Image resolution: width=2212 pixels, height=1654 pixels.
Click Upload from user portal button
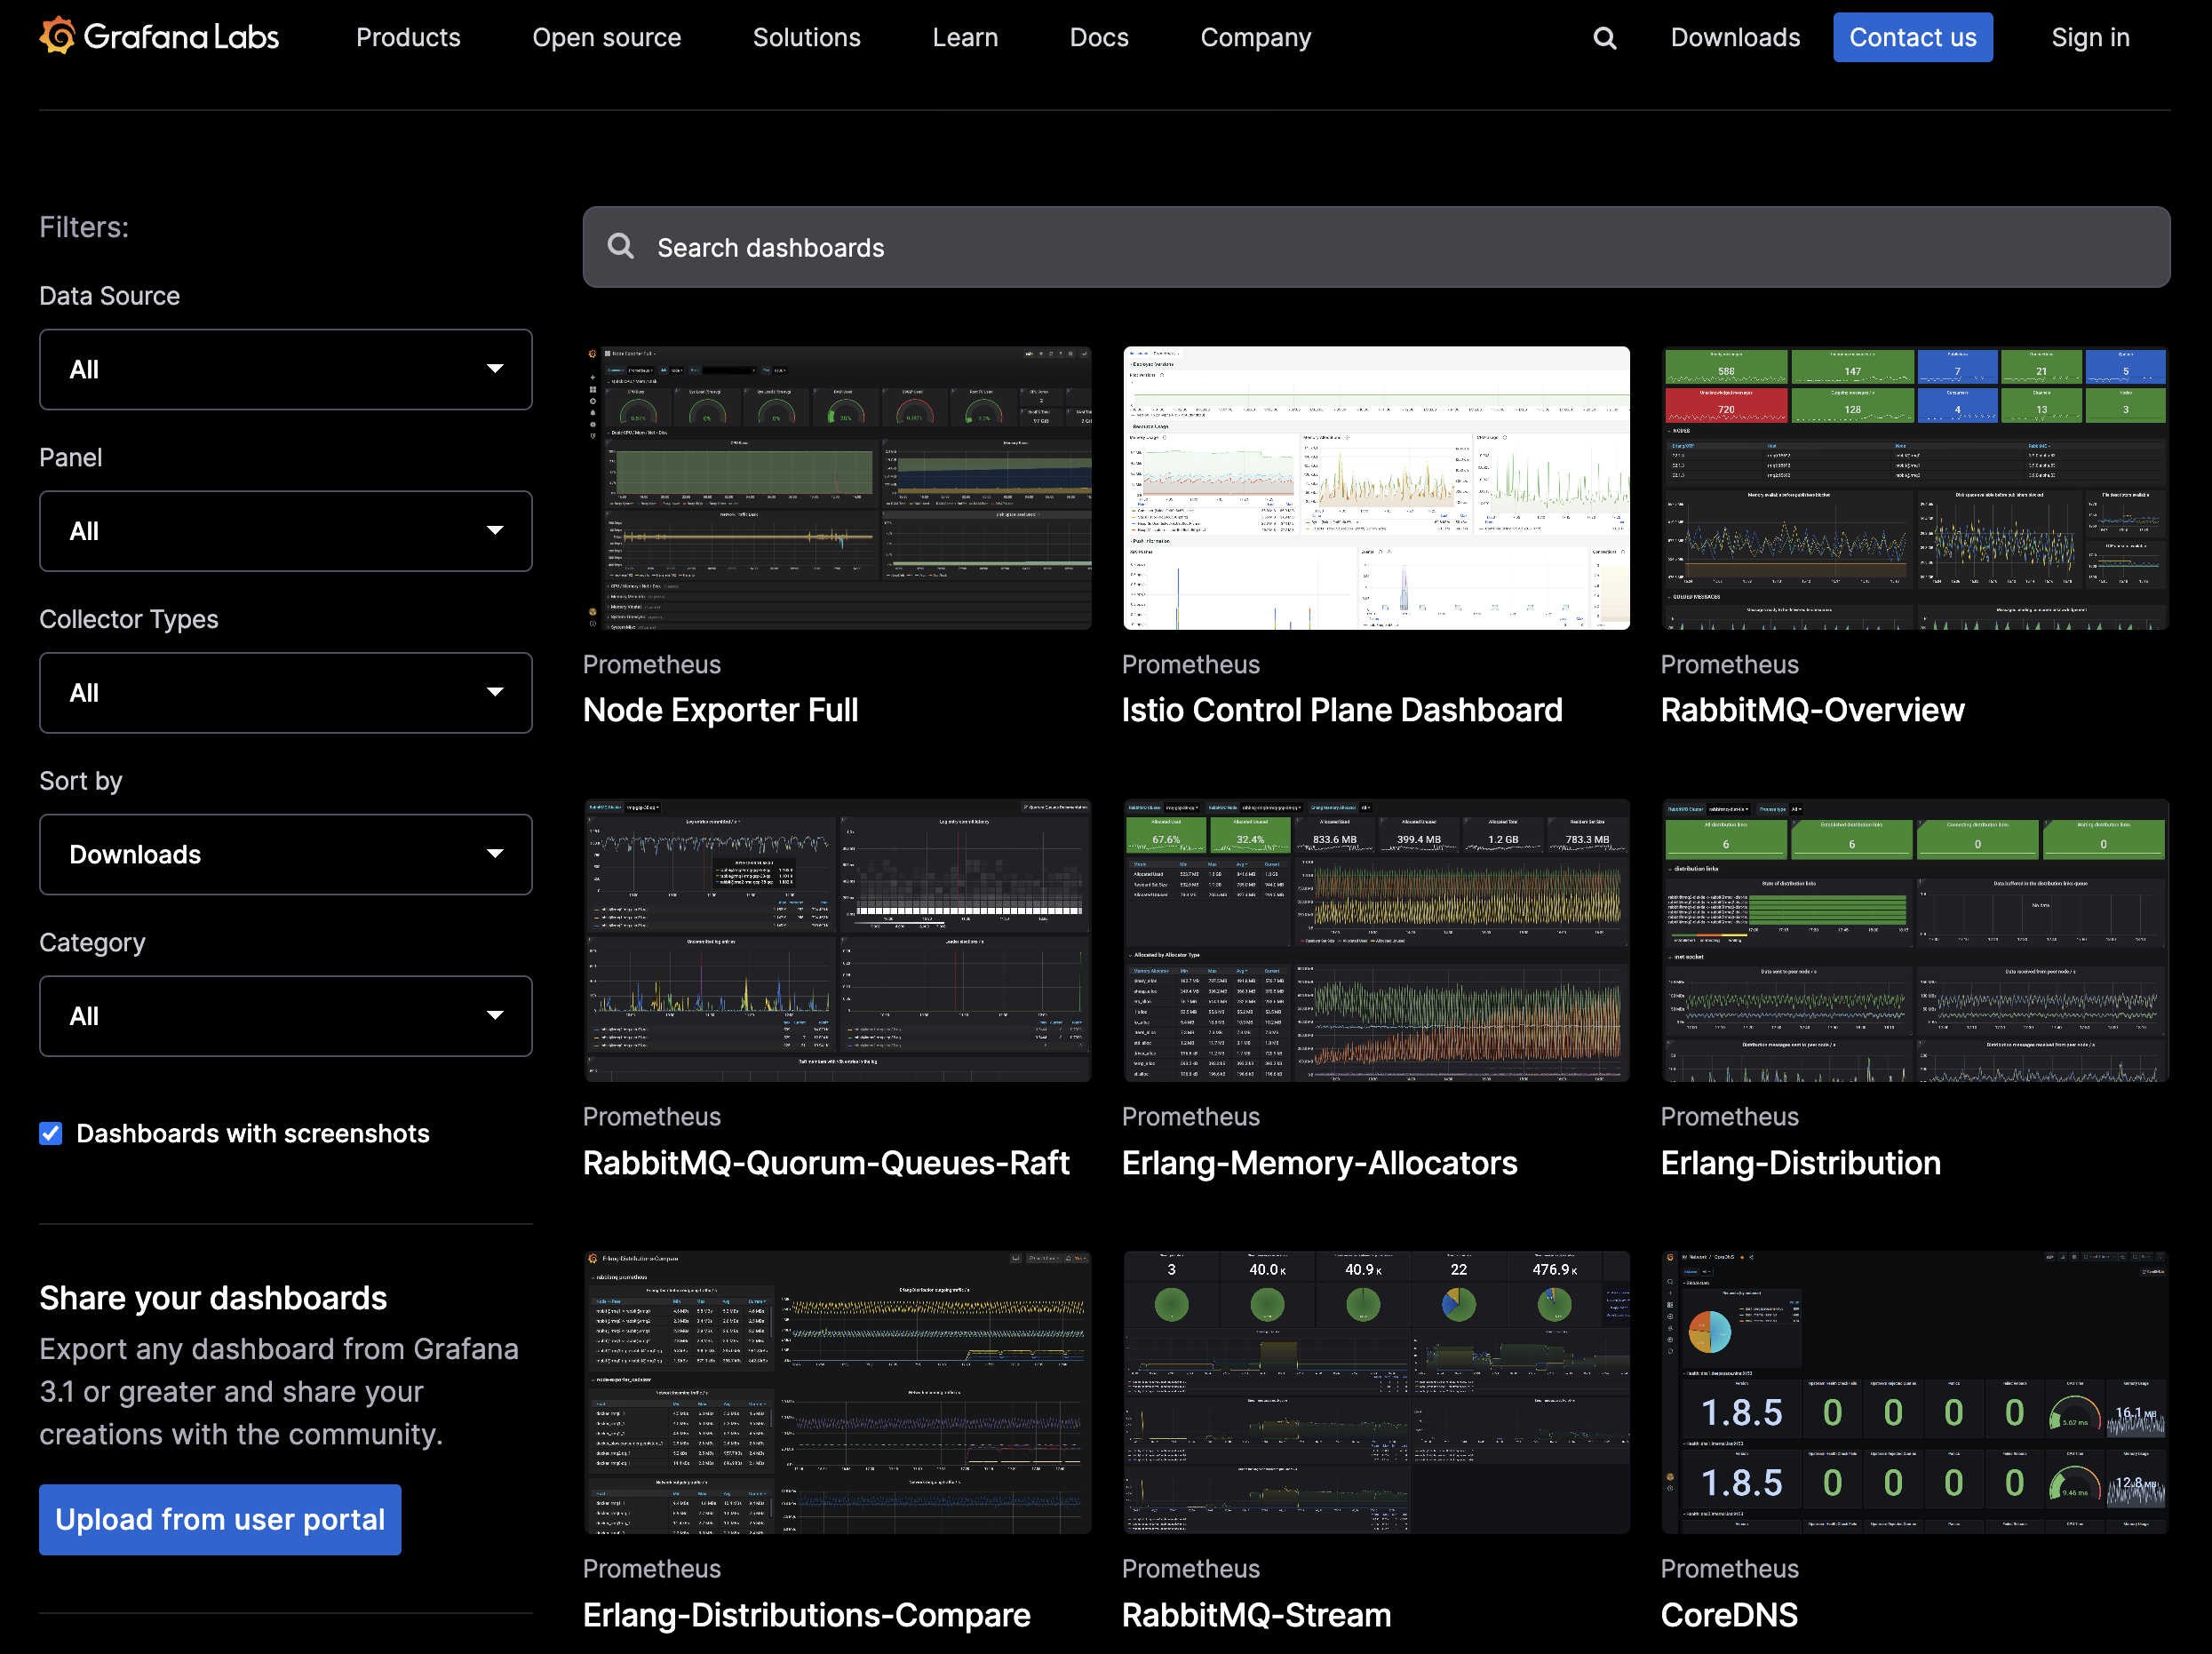pyautogui.click(x=220, y=1519)
